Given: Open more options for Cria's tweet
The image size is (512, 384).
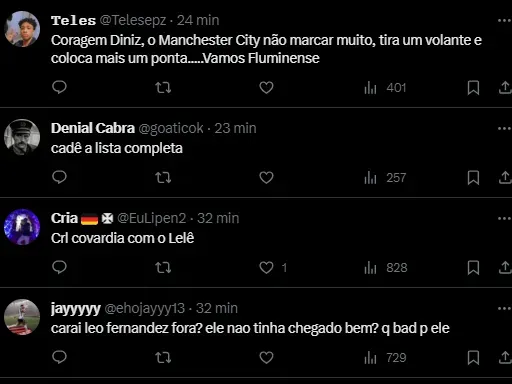Looking at the screenshot, I should coord(504,219).
